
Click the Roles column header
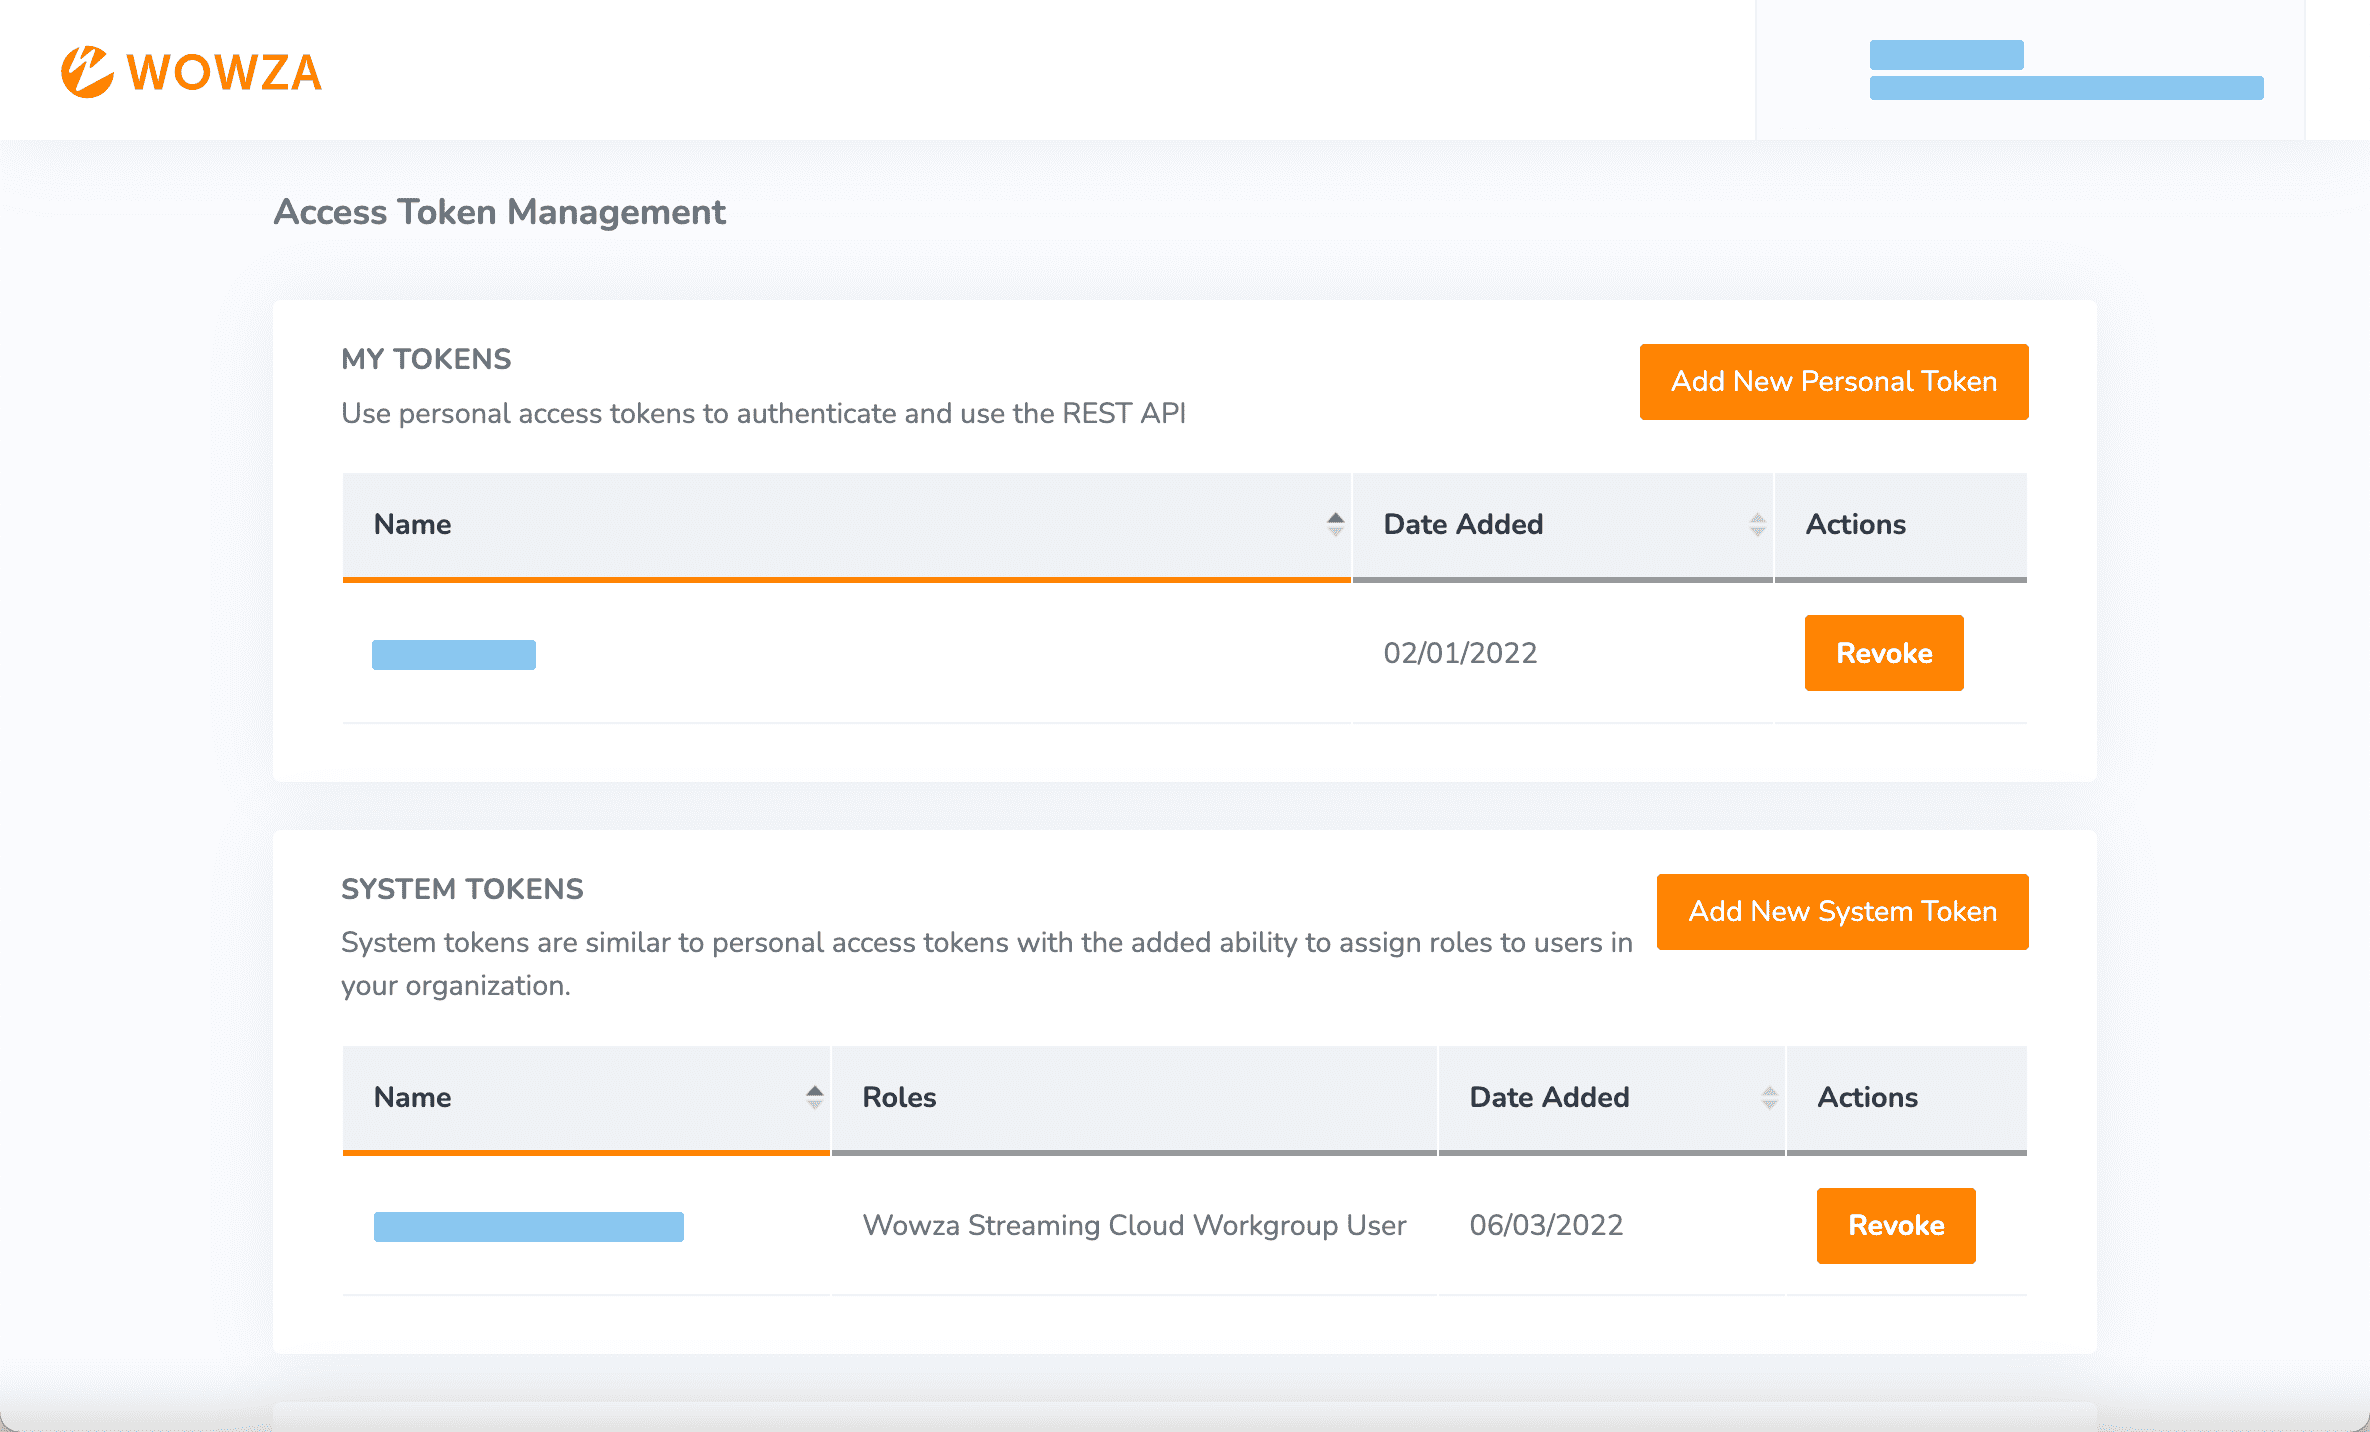898,1097
